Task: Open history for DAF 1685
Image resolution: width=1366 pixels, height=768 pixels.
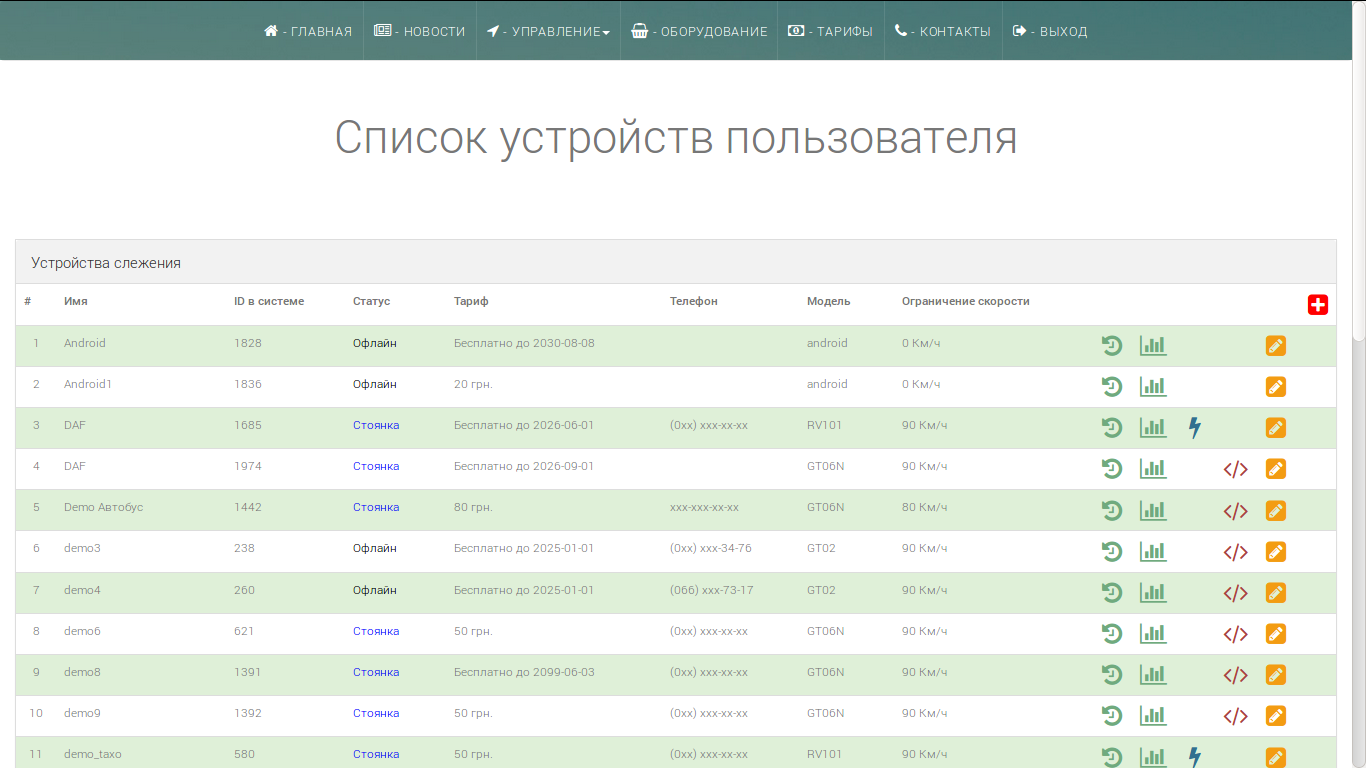Action: (1112, 428)
